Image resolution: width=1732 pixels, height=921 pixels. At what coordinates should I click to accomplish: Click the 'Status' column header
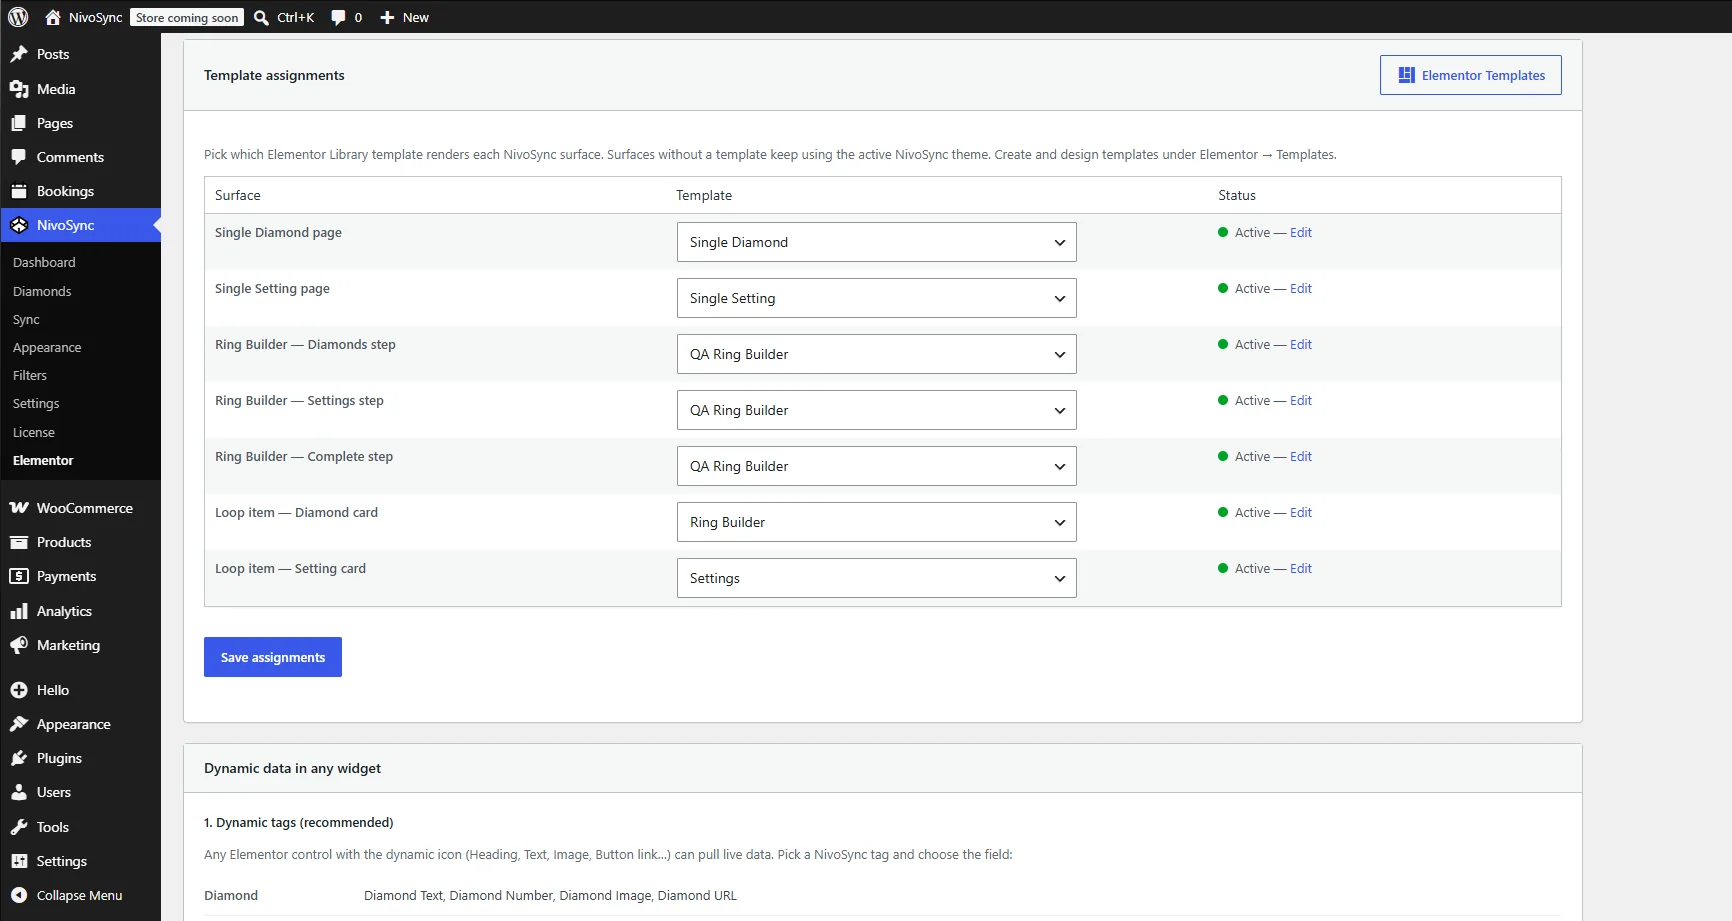[1236, 195]
